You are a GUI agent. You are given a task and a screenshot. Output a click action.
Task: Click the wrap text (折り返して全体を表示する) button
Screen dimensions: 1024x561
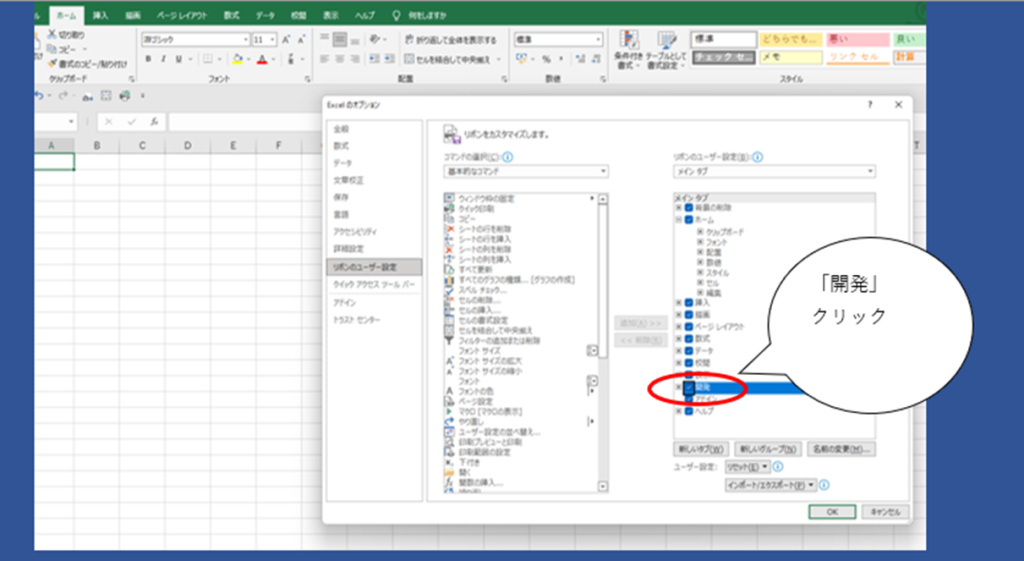pos(450,40)
